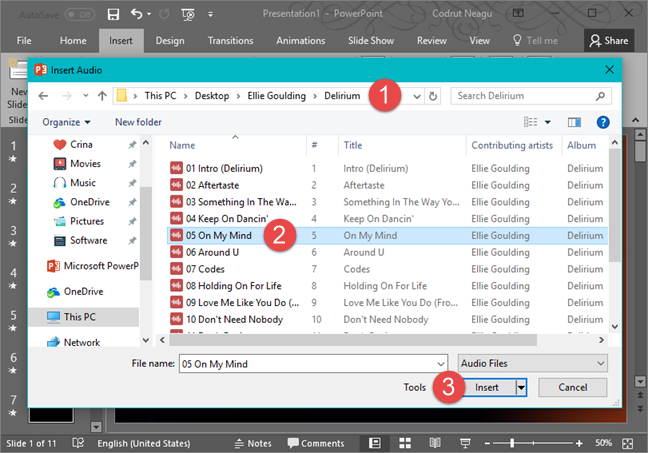Select the 08 Holding On For Life file

[x=226, y=286]
